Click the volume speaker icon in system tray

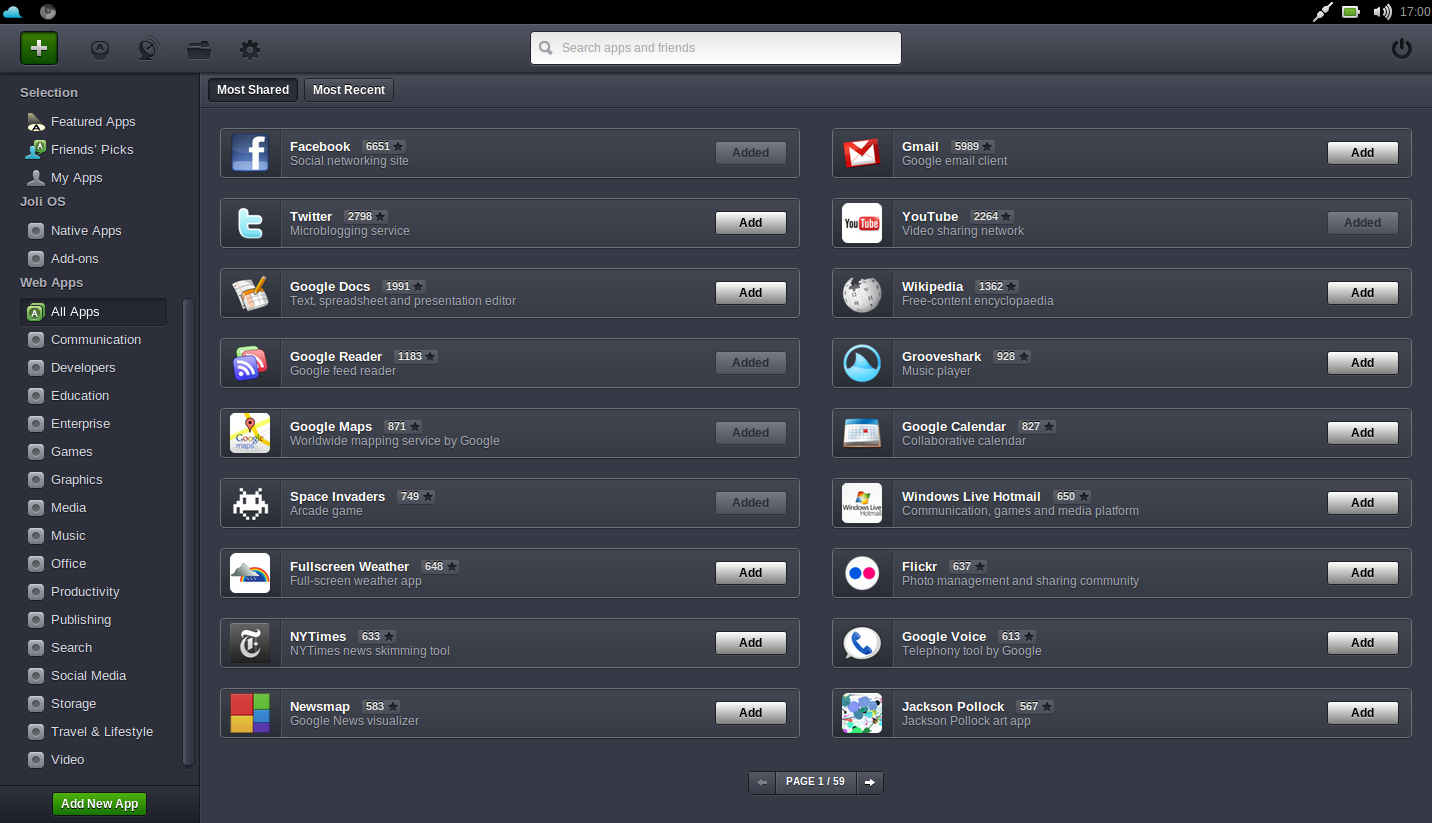[1382, 12]
